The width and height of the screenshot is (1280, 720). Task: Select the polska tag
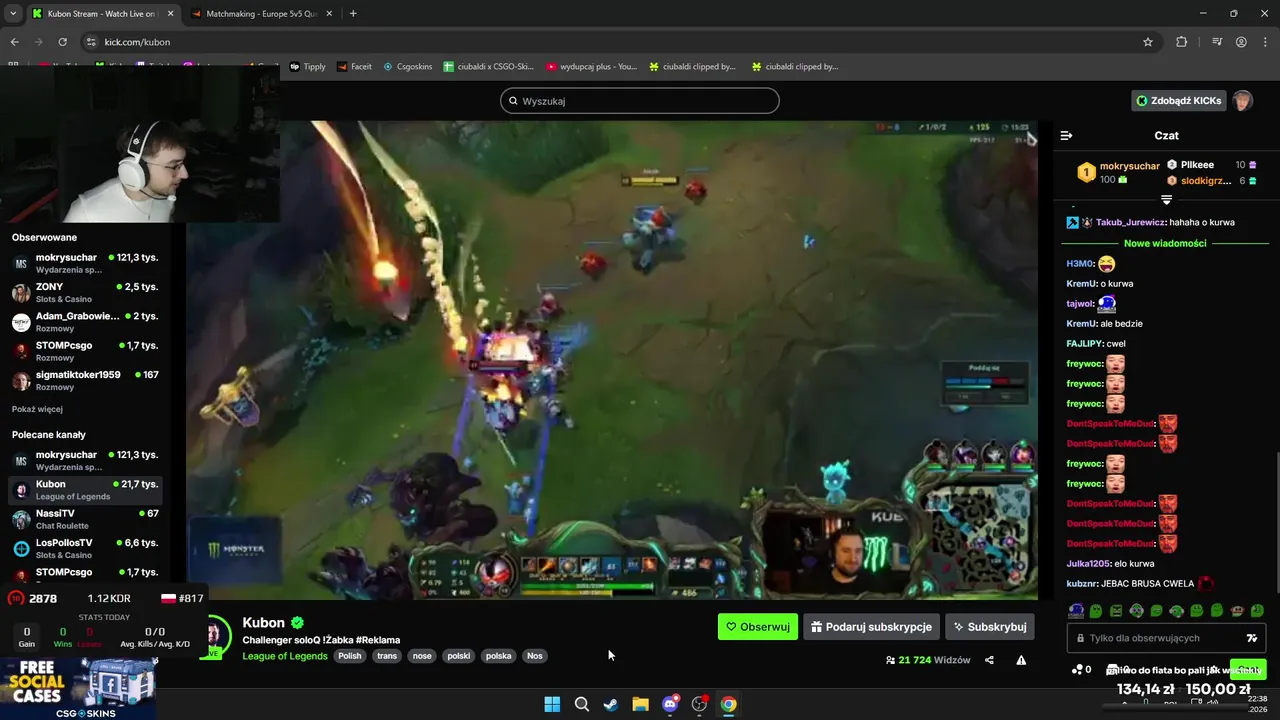click(x=498, y=656)
